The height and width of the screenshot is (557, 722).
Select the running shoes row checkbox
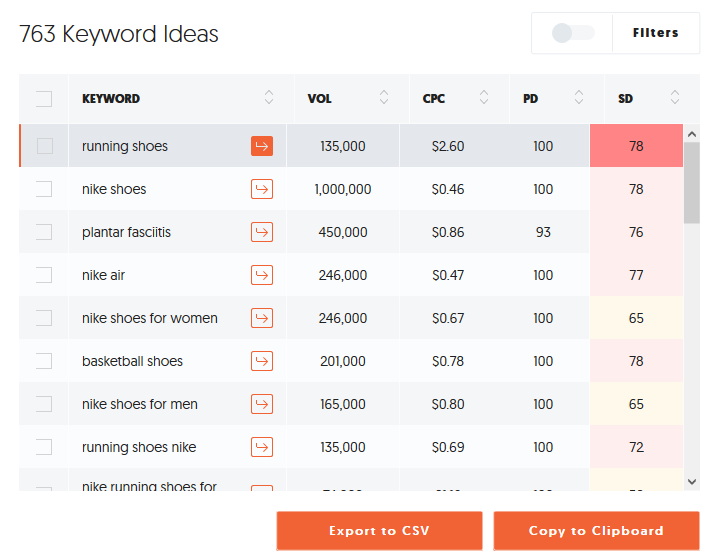[44, 147]
